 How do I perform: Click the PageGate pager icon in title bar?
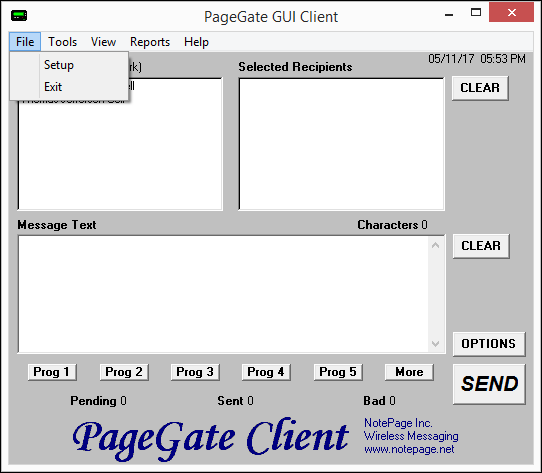(19, 16)
